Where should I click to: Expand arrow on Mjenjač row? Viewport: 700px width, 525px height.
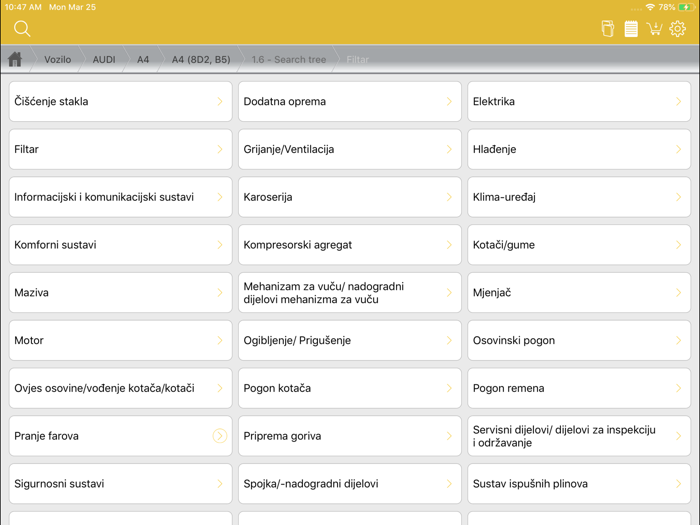(679, 292)
